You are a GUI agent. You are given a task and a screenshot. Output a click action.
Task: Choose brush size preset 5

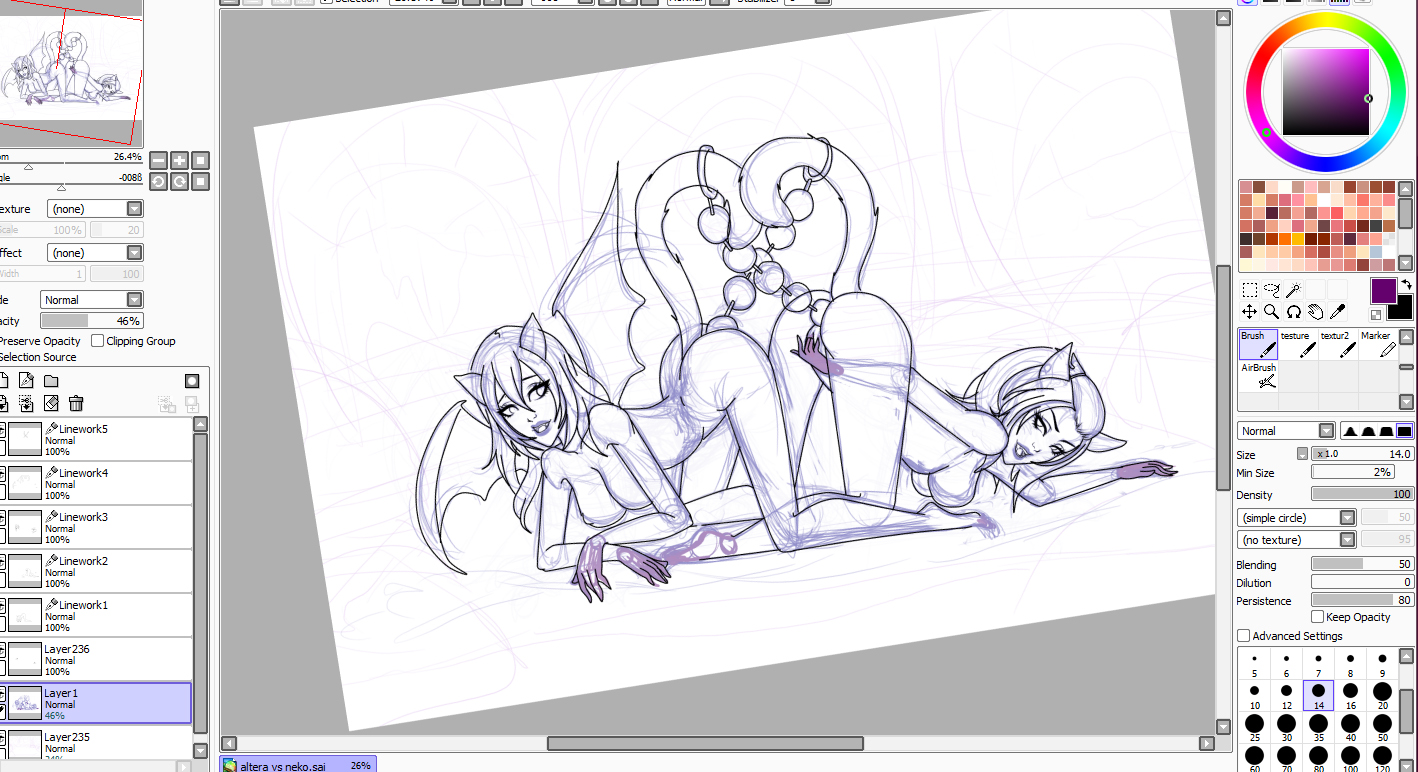[x=1254, y=664]
